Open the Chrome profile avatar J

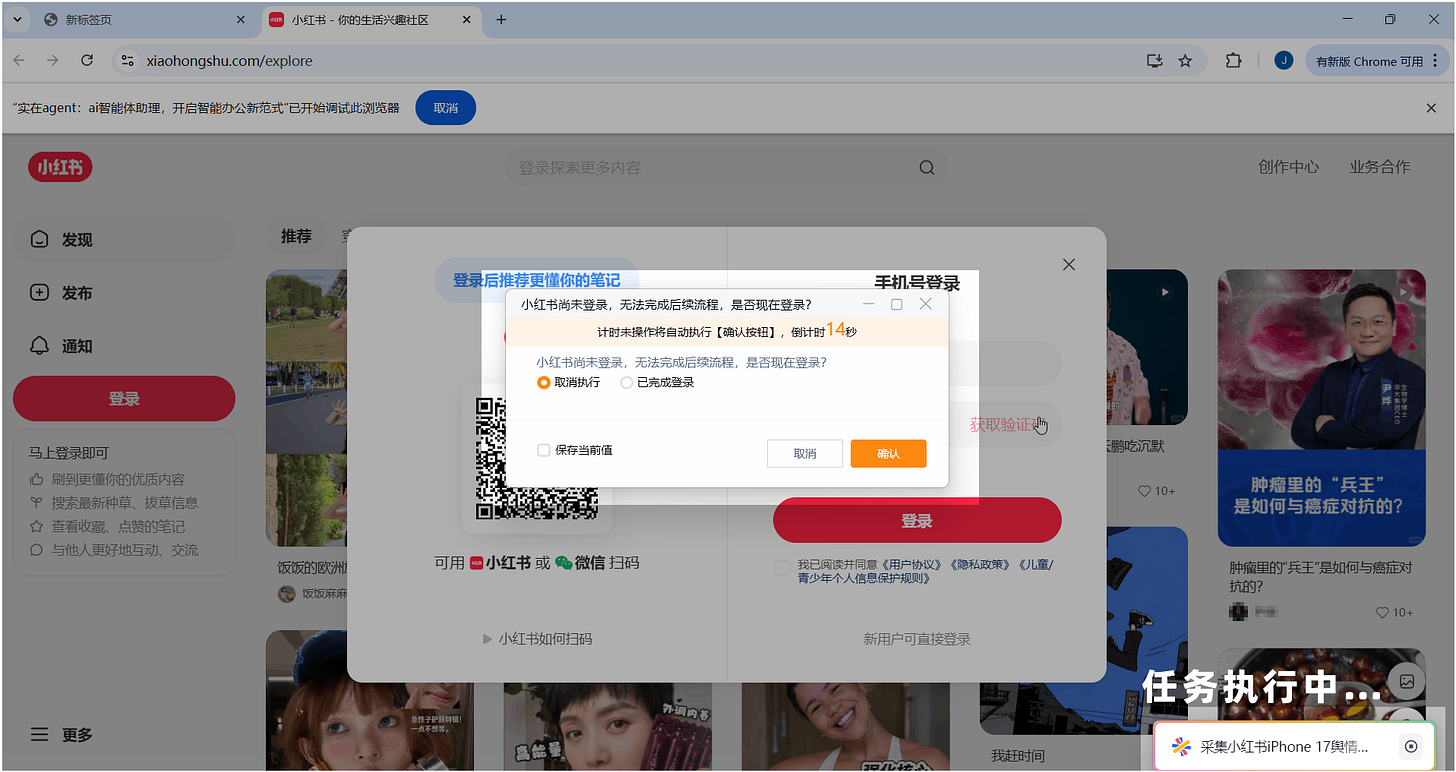pyautogui.click(x=1283, y=60)
